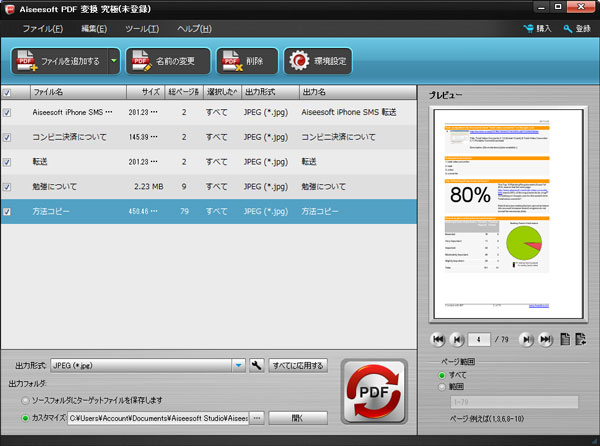Screen dimensions: 600x446
Task: Go to next page in preview
Action: click(526, 339)
